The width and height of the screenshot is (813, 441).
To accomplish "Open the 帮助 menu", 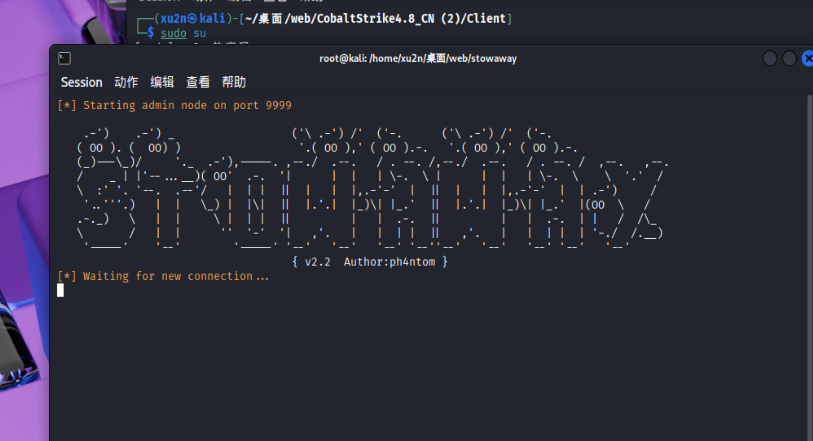I will (234, 82).
